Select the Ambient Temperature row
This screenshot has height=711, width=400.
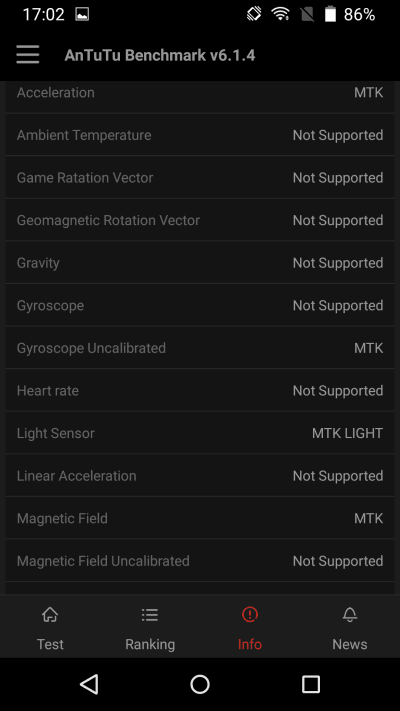pyautogui.click(x=200, y=135)
